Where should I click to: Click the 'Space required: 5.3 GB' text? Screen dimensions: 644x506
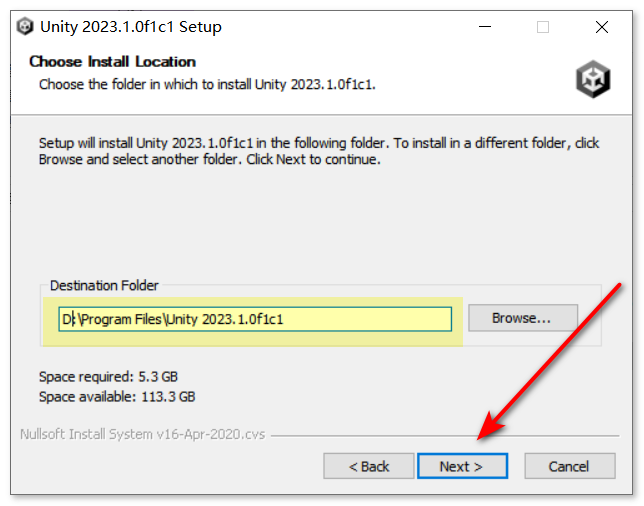(x=108, y=377)
